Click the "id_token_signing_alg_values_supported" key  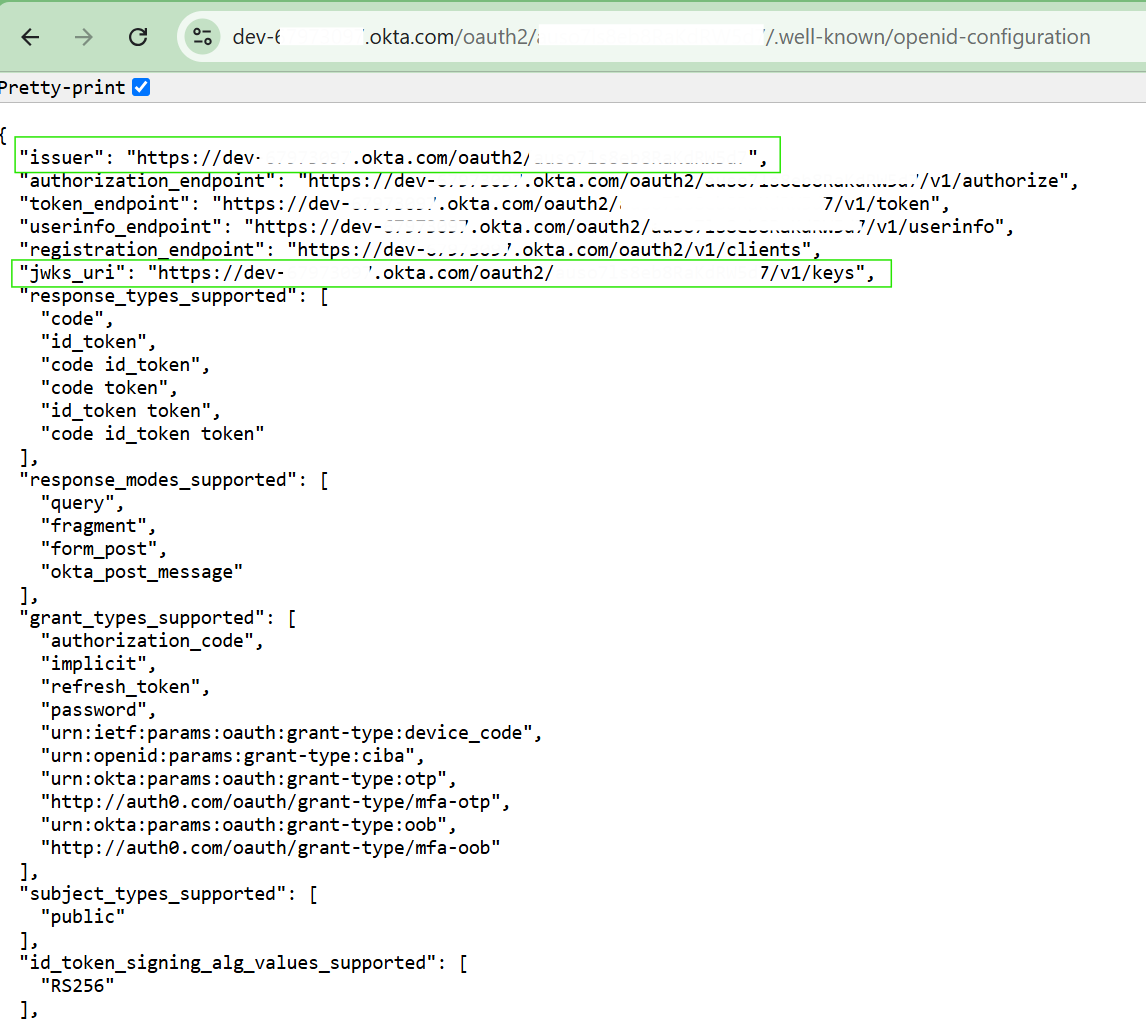pos(228,963)
